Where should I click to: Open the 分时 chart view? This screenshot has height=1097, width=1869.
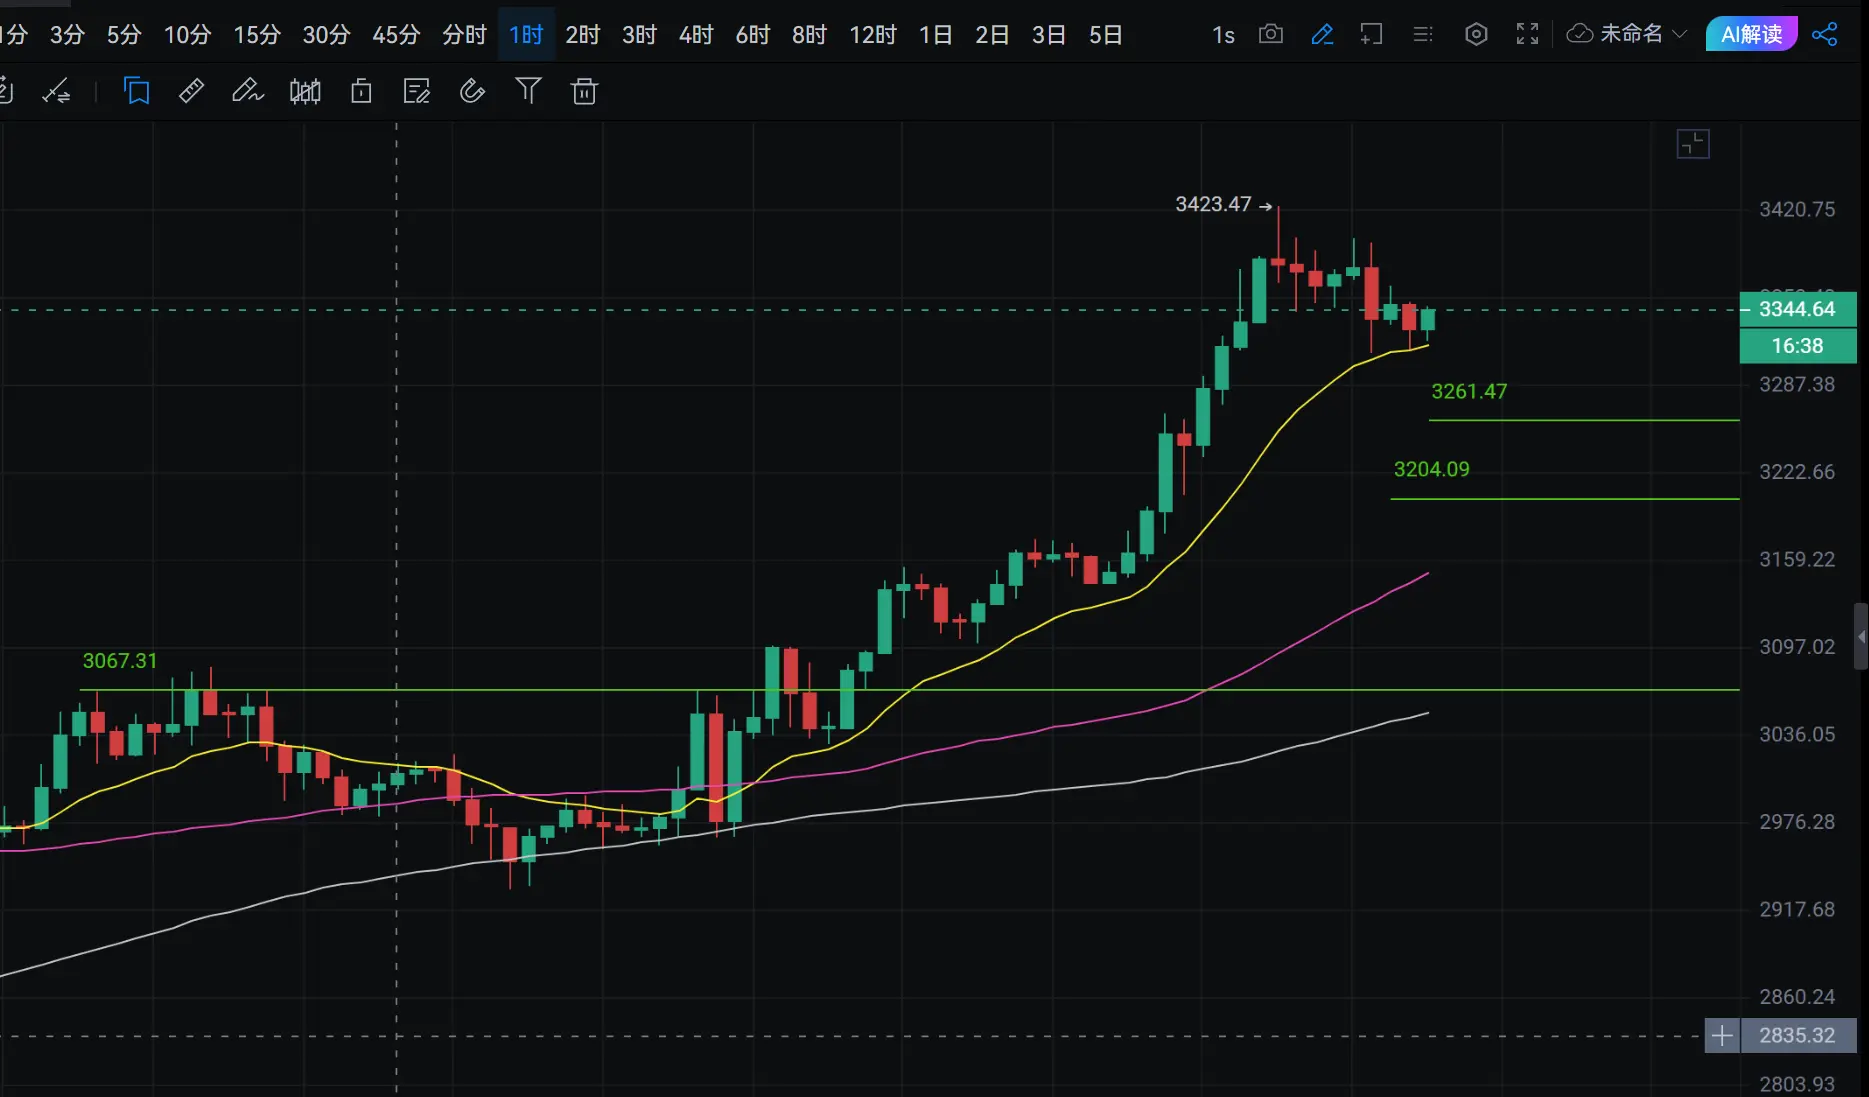(x=464, y=35)
